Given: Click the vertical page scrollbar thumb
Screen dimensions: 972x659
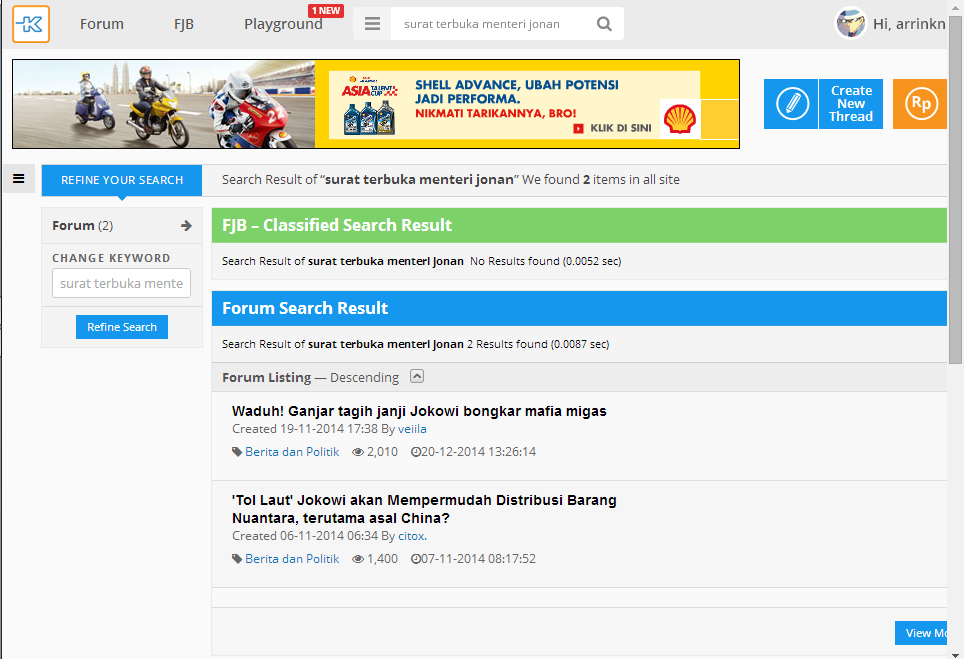Looking at the screenshot, I should coord(955,192).
